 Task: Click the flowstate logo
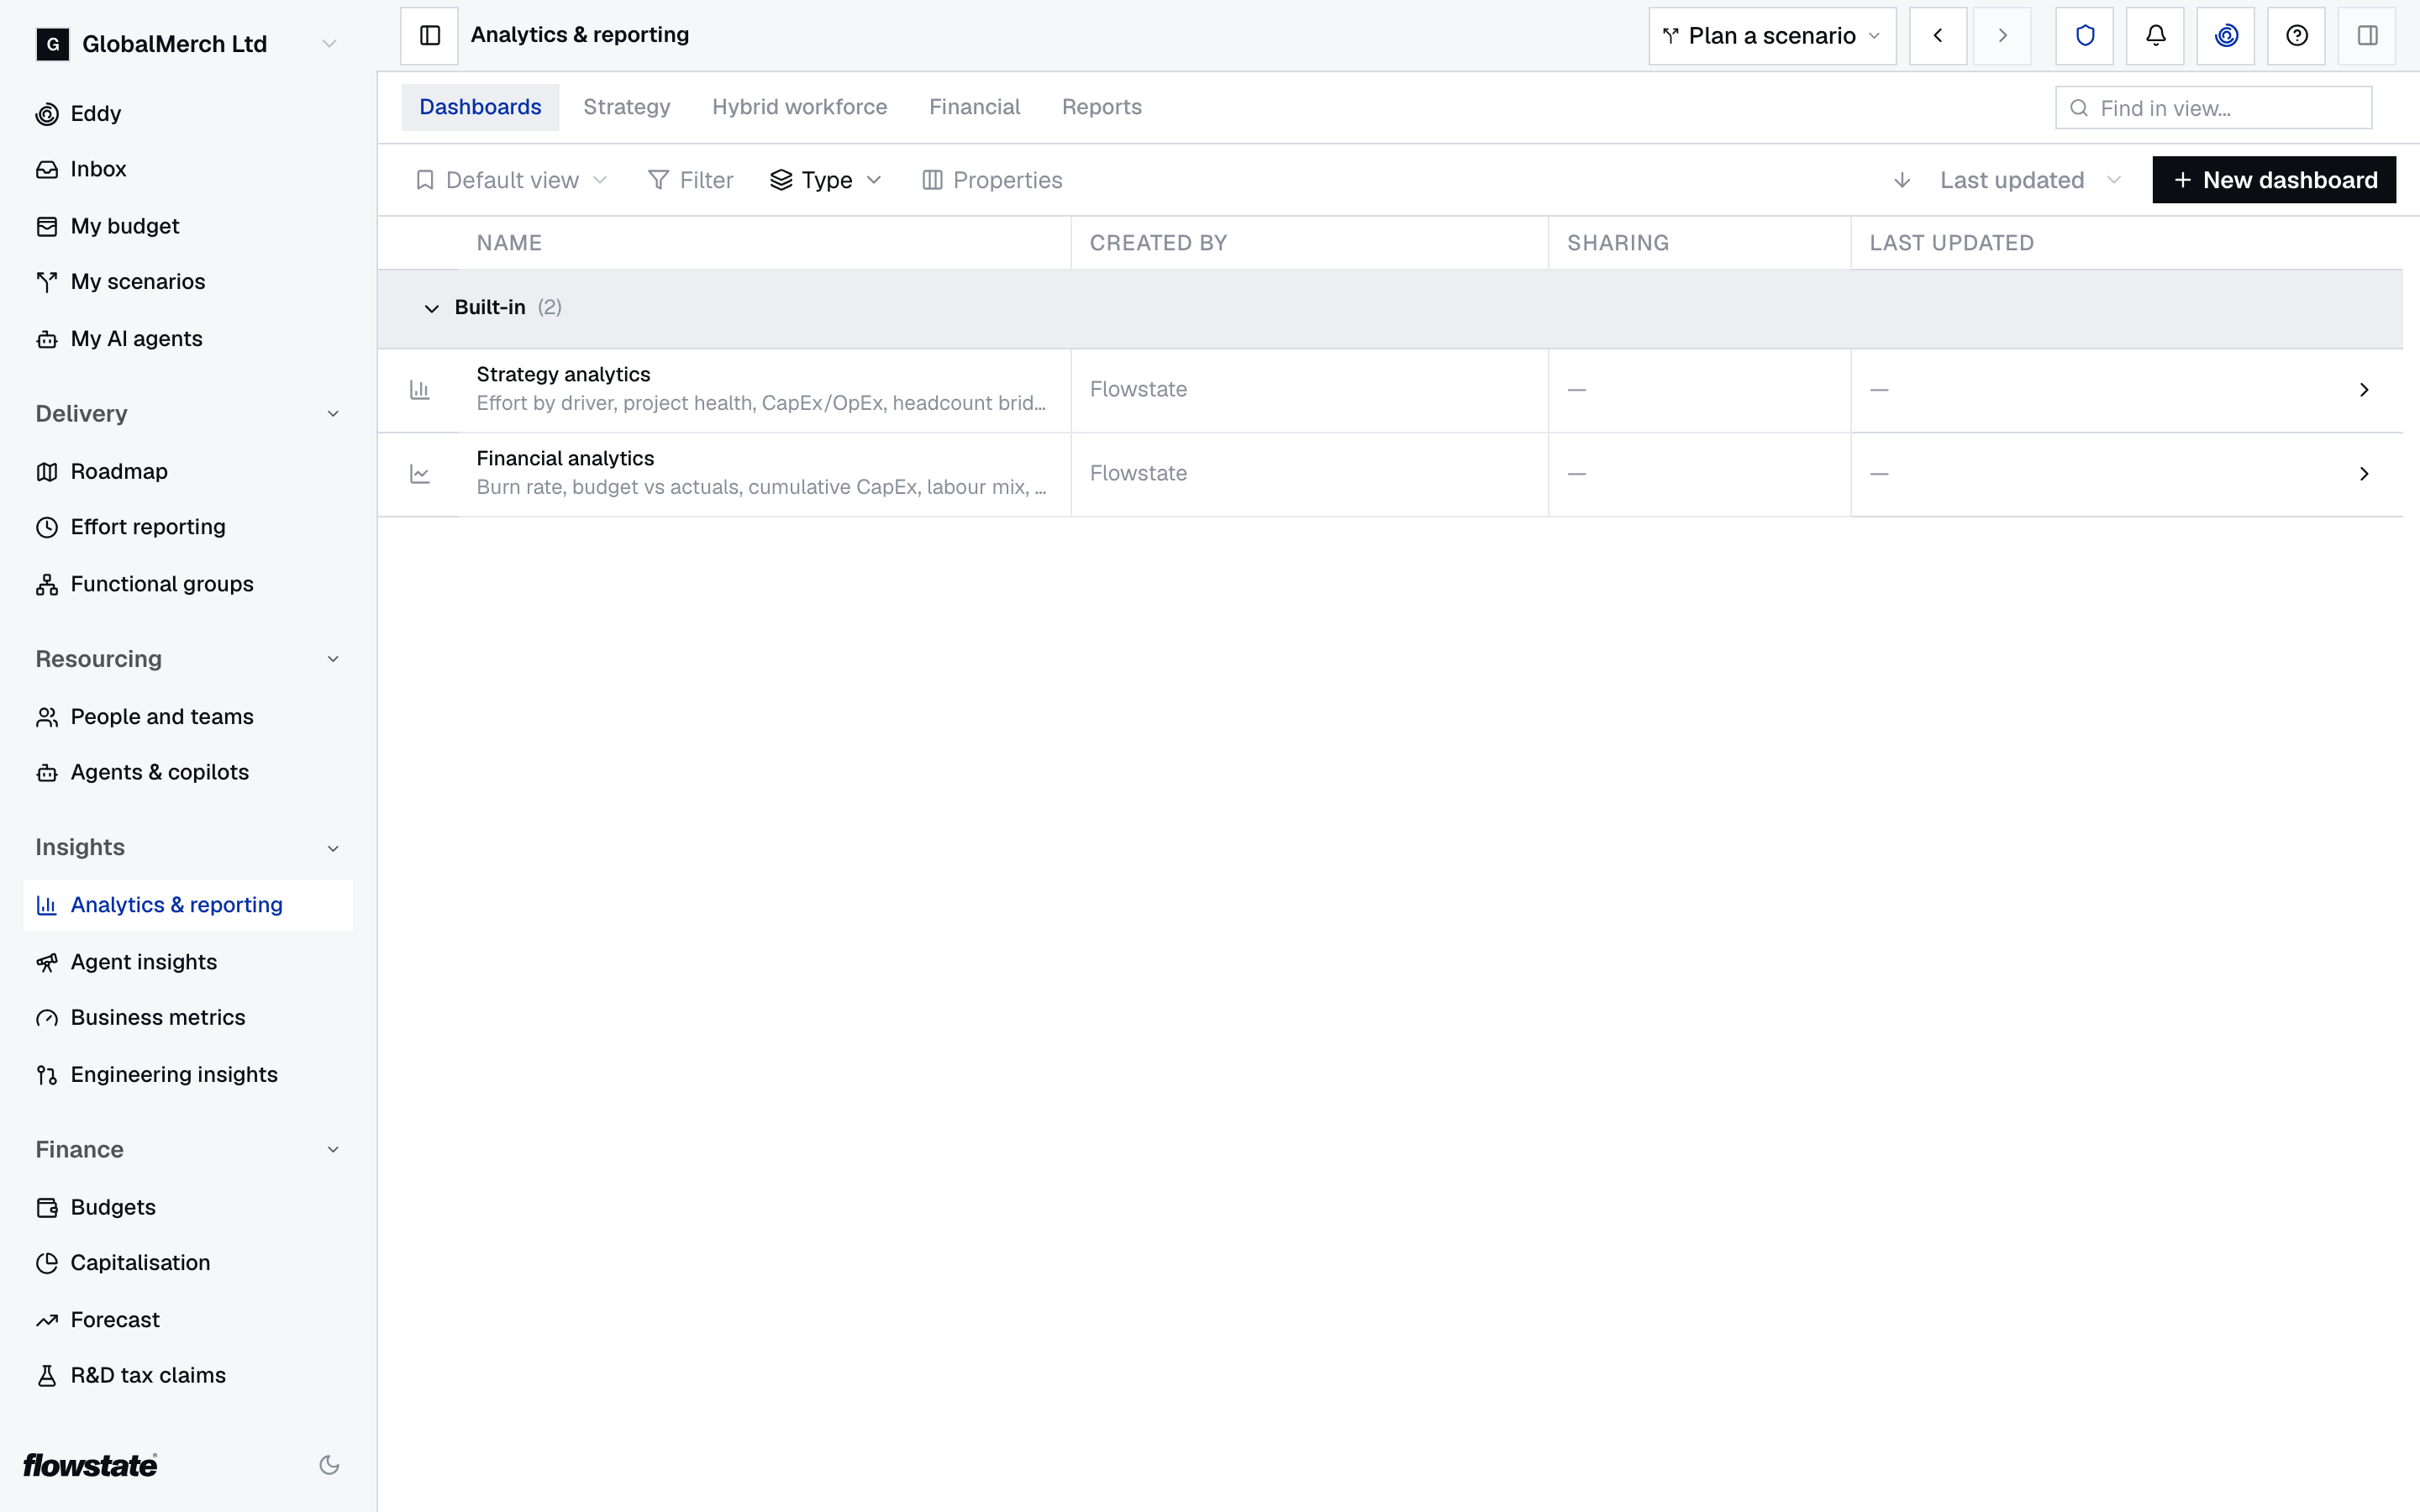90,1465
